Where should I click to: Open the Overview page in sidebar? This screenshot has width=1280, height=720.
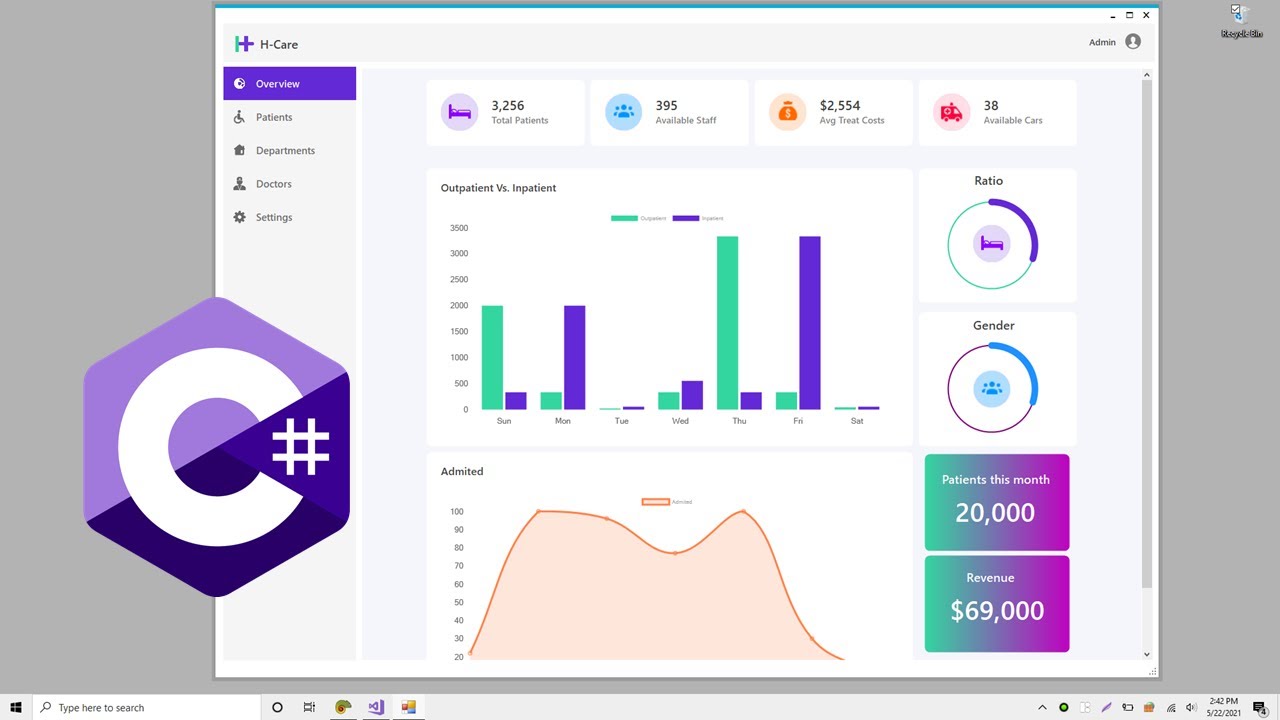tap(289, 84)
